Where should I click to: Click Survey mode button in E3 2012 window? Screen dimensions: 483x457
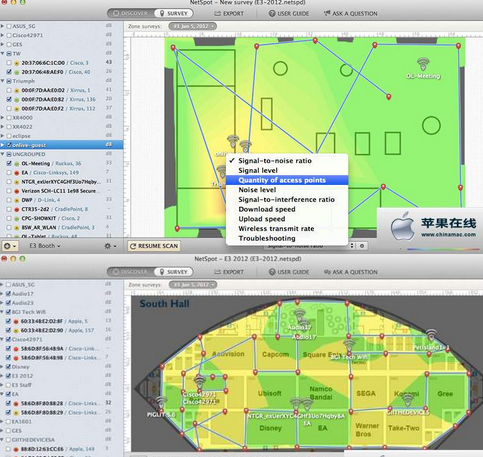[x=173, y=272]
